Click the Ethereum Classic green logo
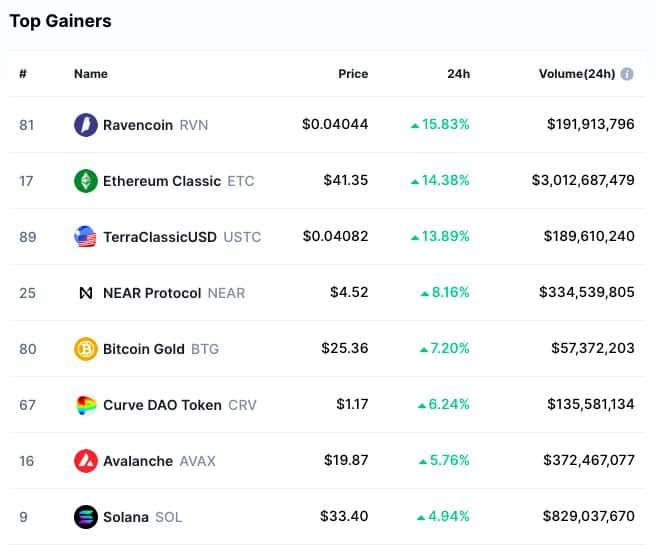 (86, 181)
